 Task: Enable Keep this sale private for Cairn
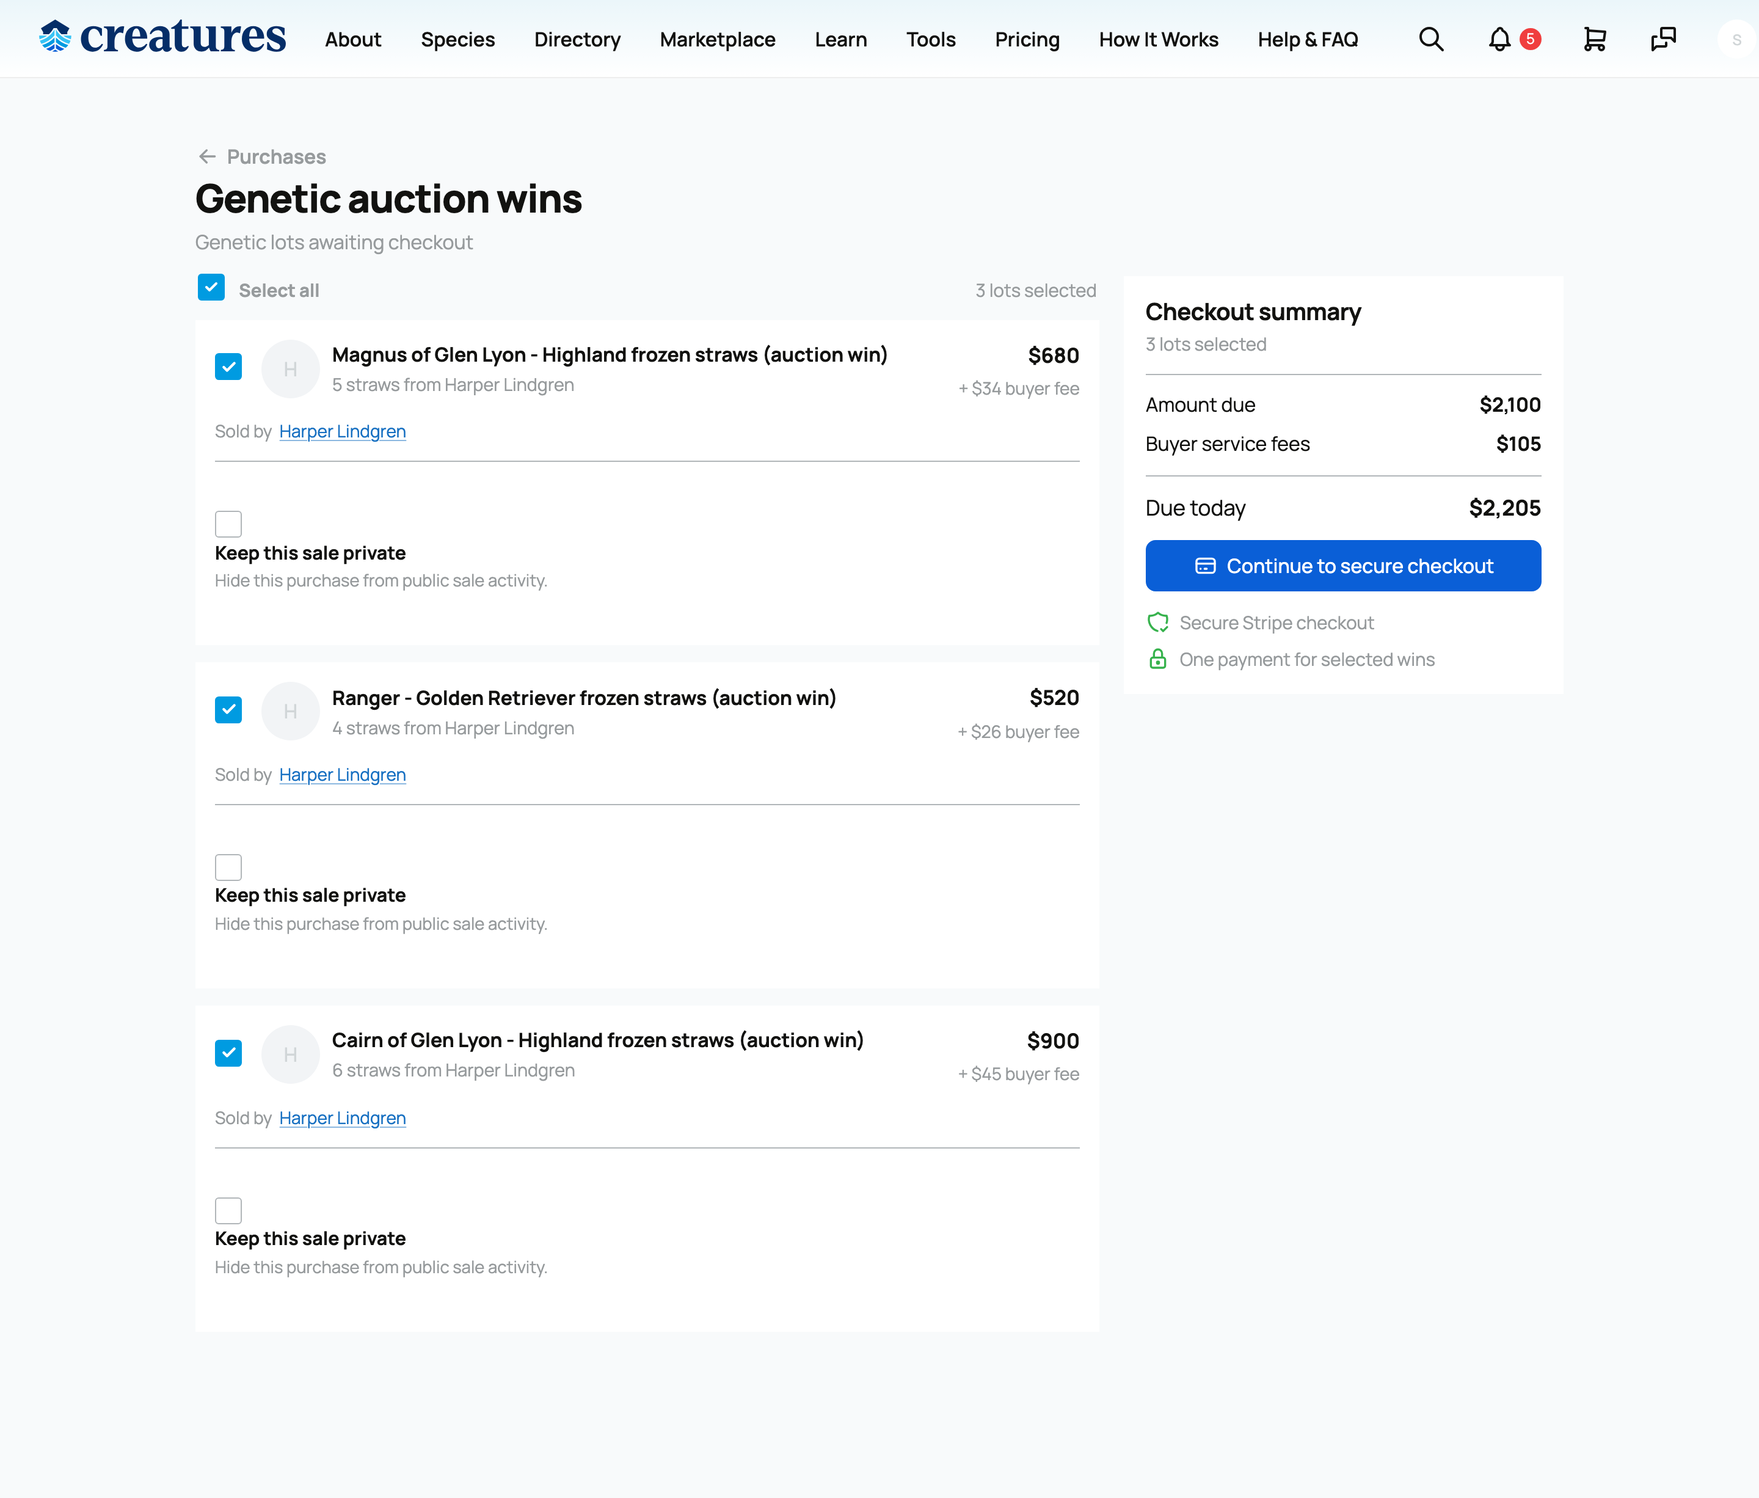pos(228,1211)
